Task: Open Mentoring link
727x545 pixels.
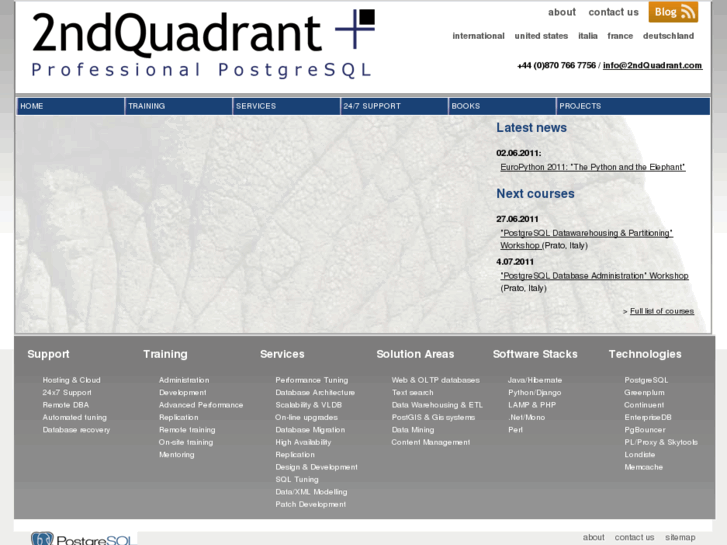Action: (x=177, y=455)
